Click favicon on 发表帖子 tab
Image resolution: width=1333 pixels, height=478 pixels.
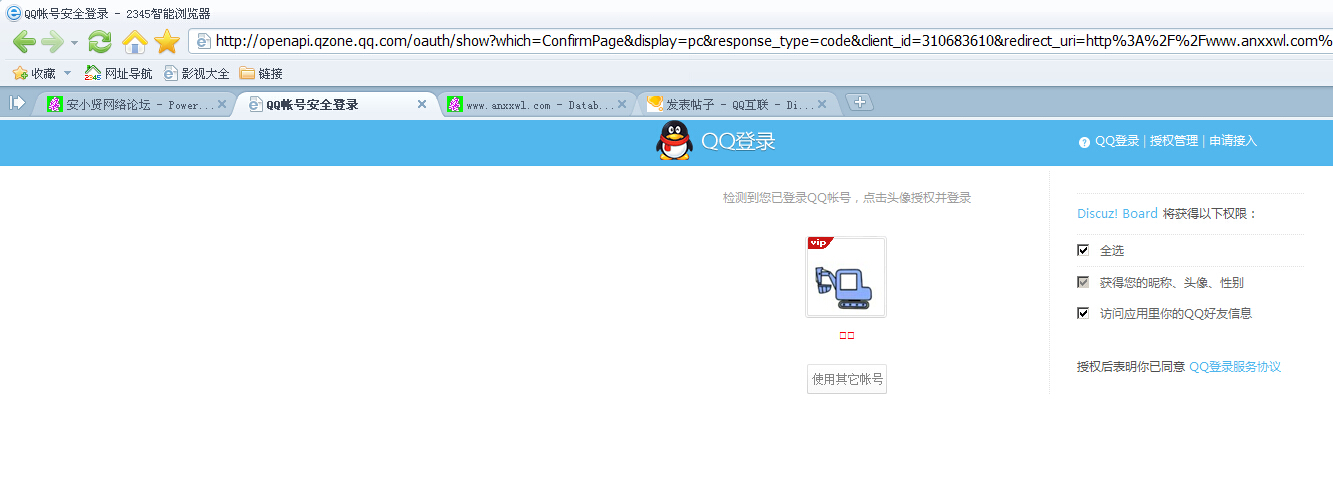656,103
